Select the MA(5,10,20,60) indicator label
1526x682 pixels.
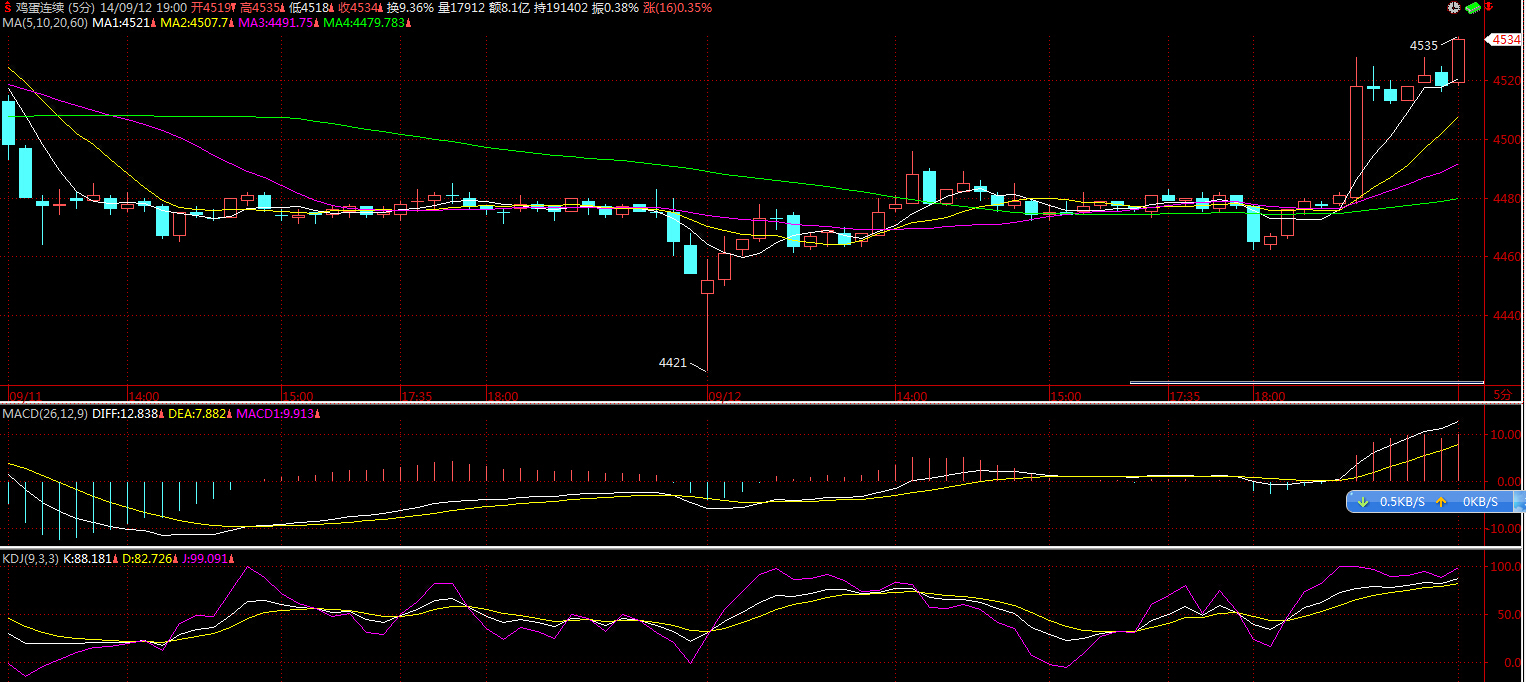click(x=45, y=22)
